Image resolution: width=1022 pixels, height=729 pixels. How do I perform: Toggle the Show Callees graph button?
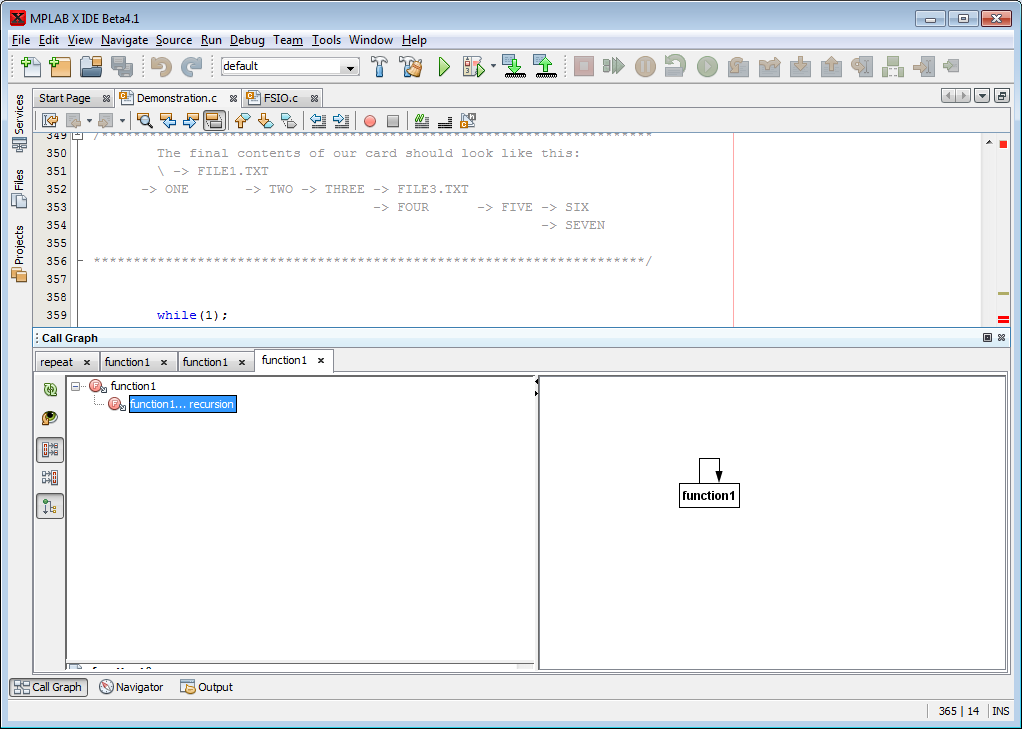[x=50, y=450]
